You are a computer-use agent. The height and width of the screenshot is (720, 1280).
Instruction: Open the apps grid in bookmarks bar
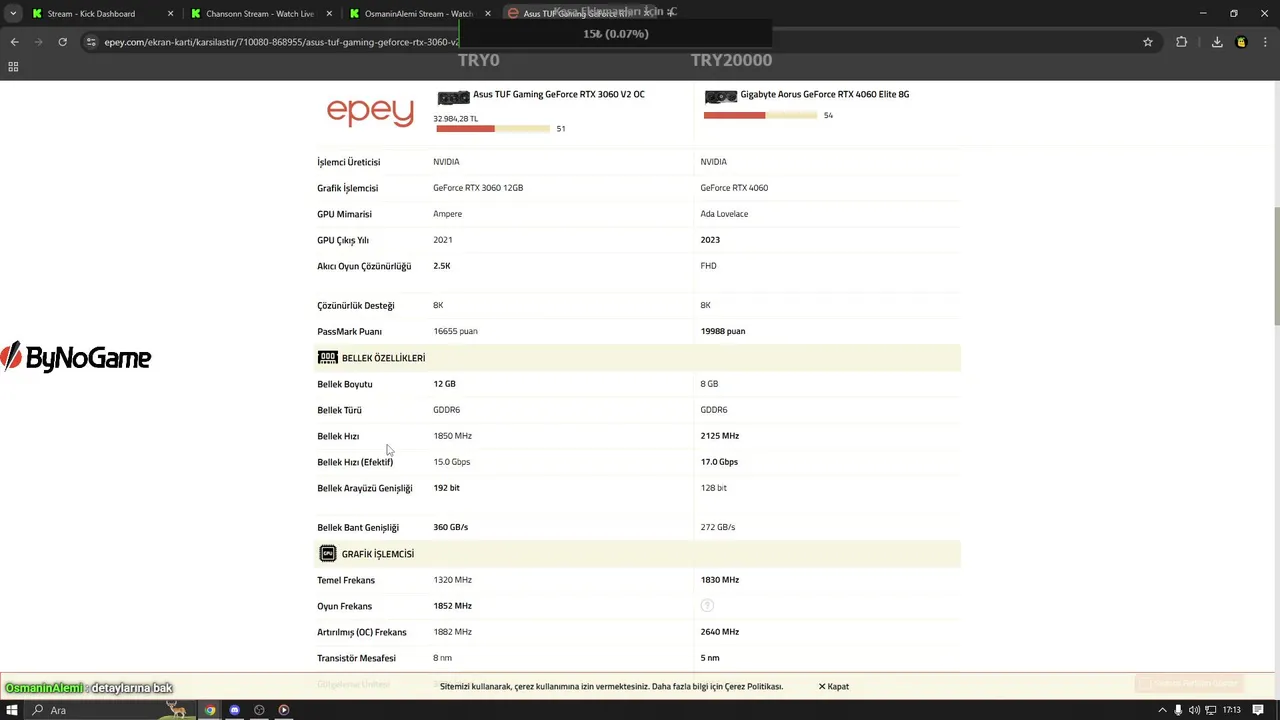[x=13, y=67]
